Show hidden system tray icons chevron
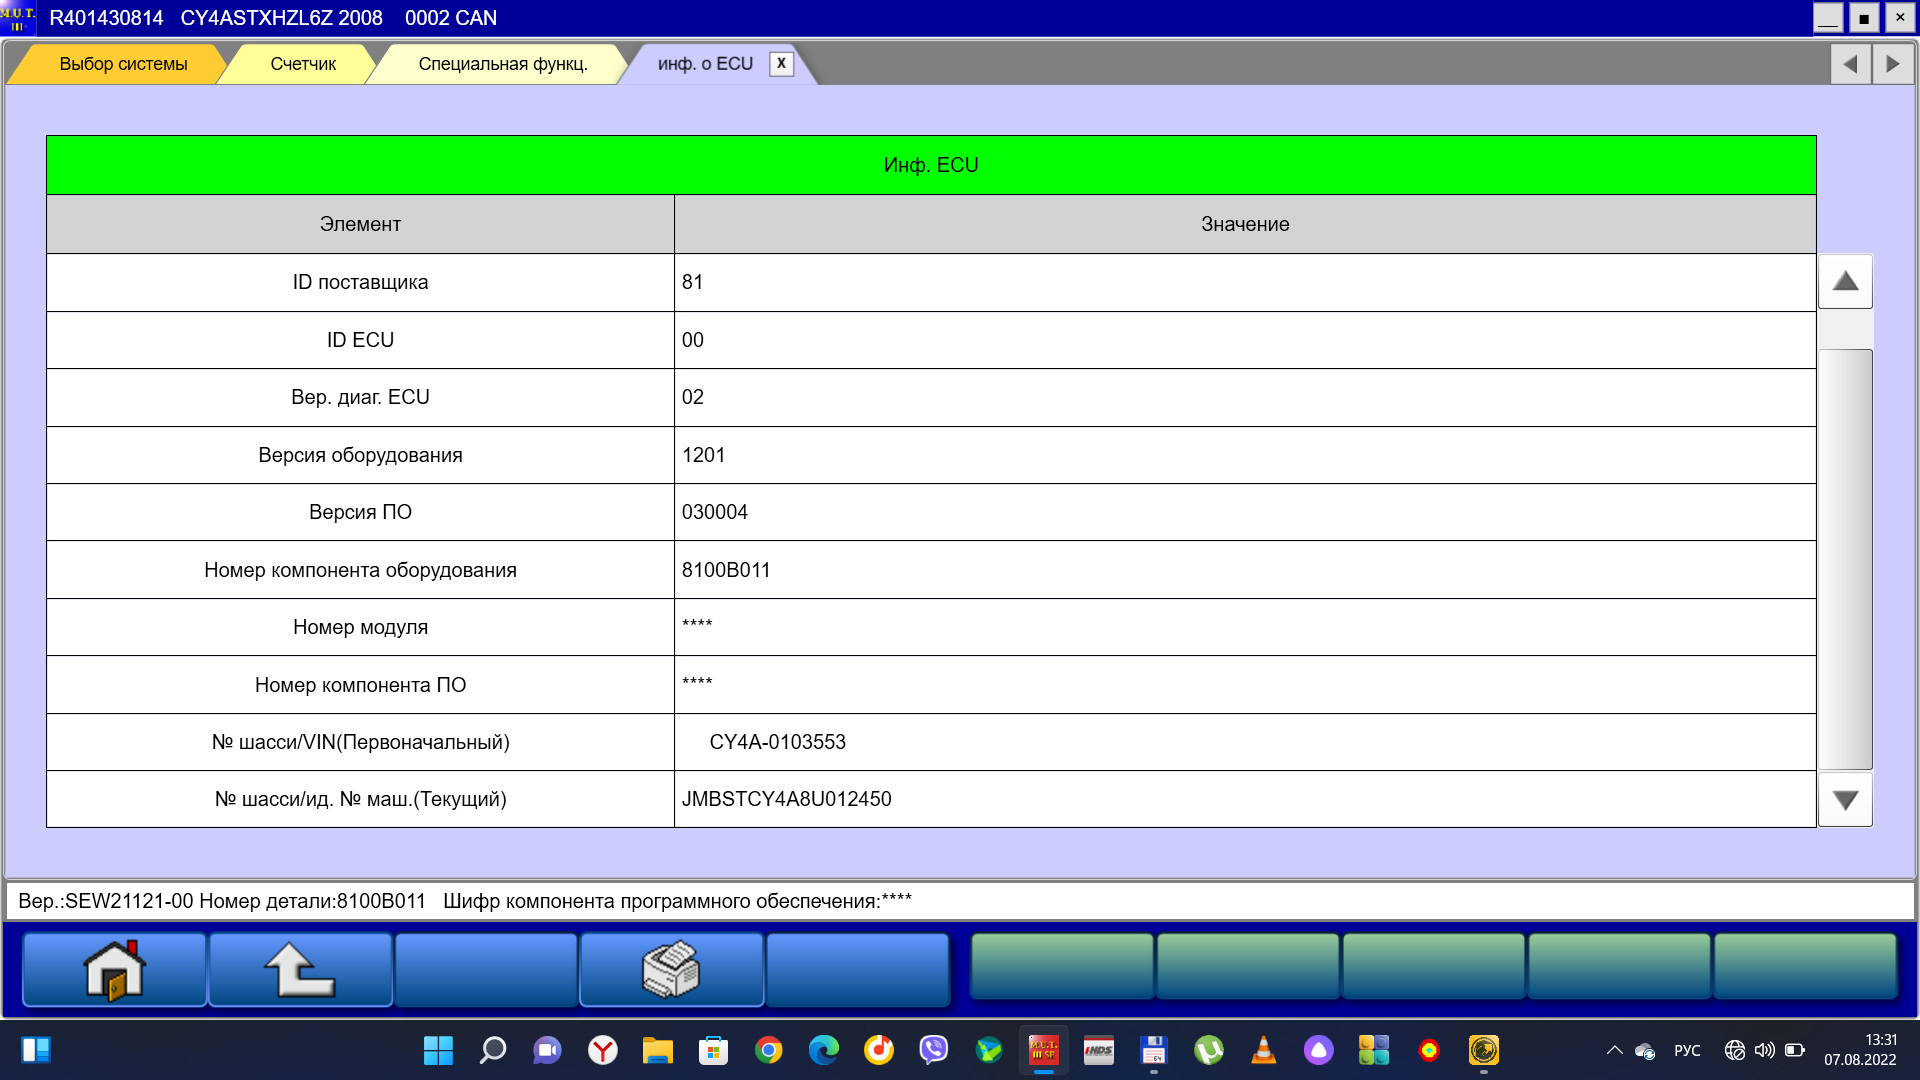Screen dimensions: 1920x1080 [1614, 1050]
